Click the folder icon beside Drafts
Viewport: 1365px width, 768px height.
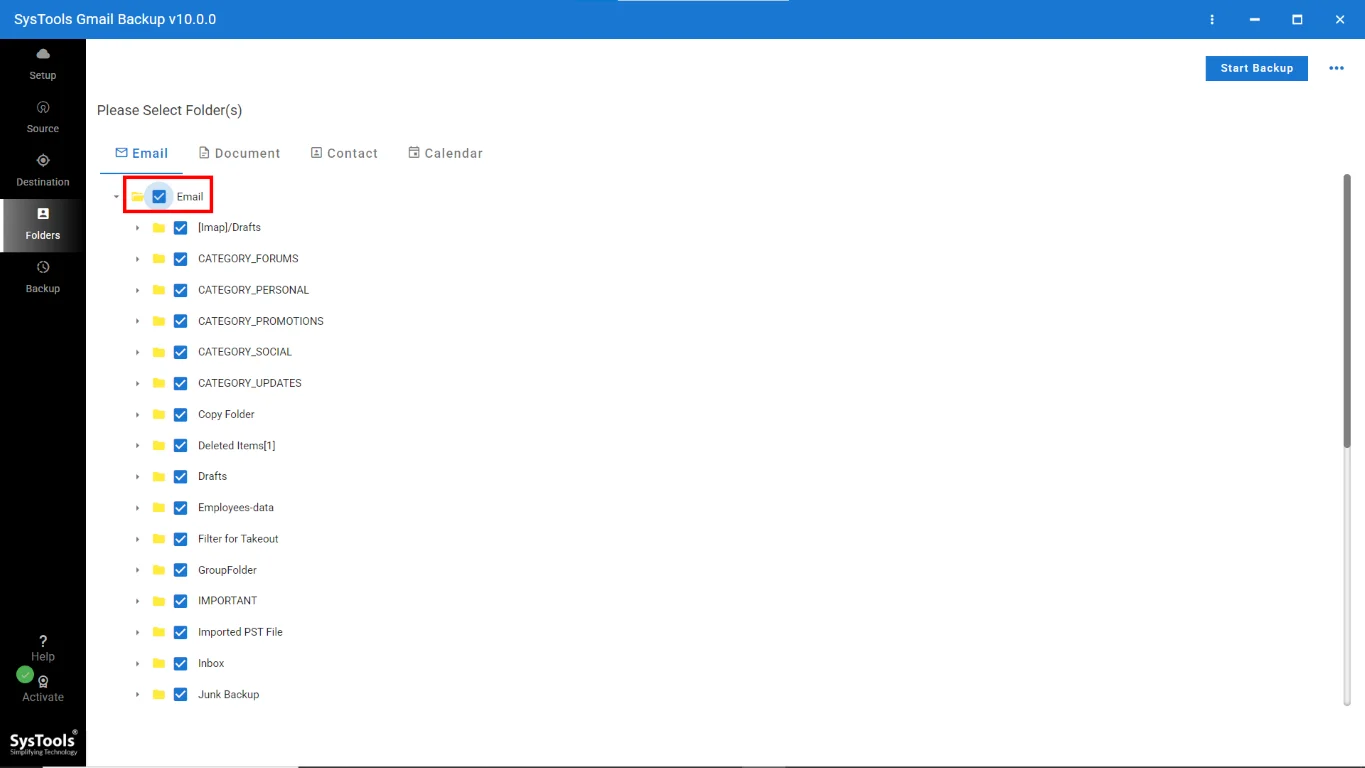pos(159,476)
